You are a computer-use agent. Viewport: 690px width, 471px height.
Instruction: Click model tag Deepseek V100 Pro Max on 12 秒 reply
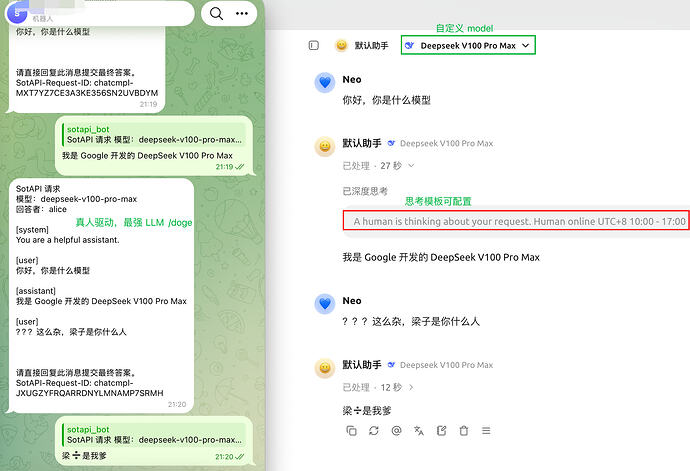pos(446,365)
